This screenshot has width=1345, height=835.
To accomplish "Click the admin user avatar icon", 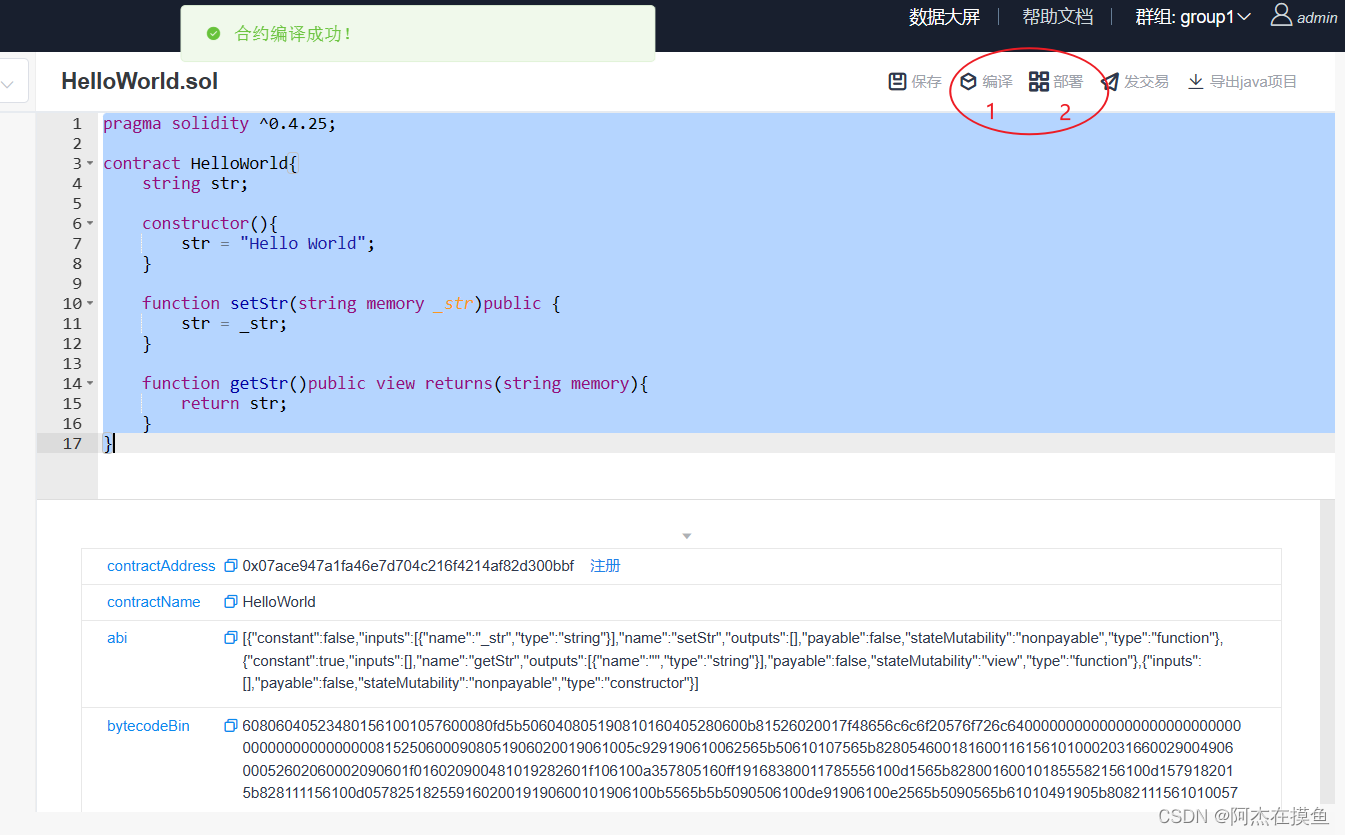I will pyautogui.click(x=1281, y=15).
